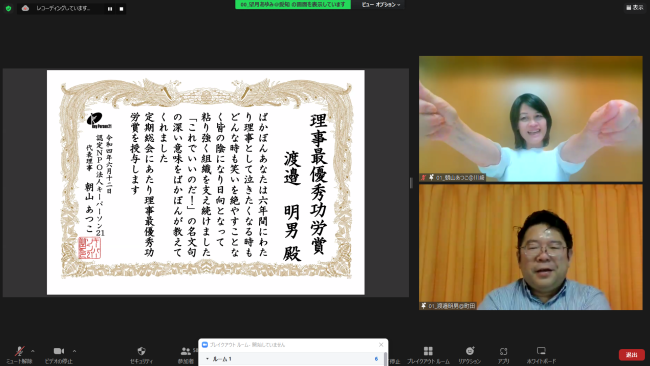Click the green encryption shield icon

coord(8,8)
